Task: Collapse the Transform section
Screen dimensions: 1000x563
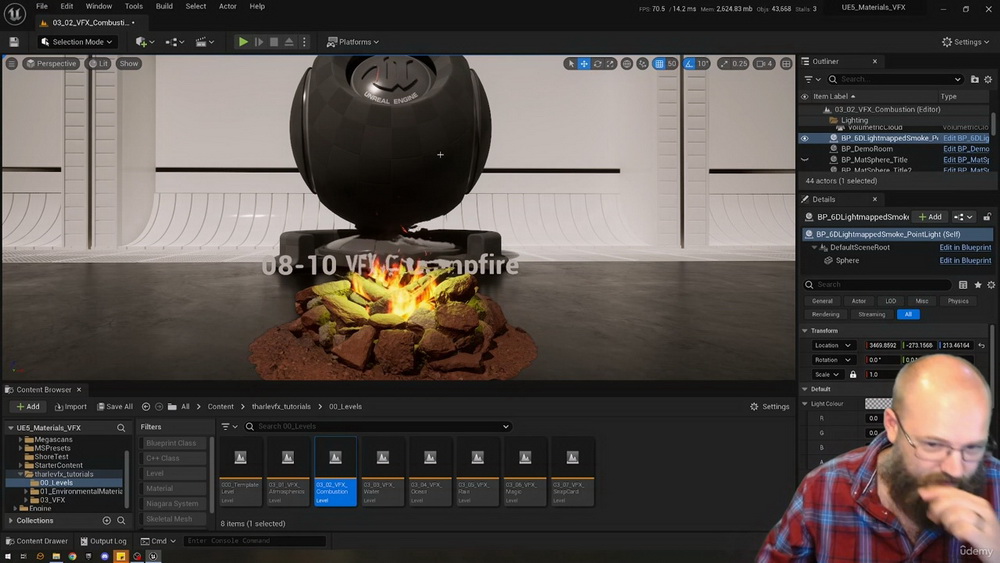Action: click(x=805, y=331)
